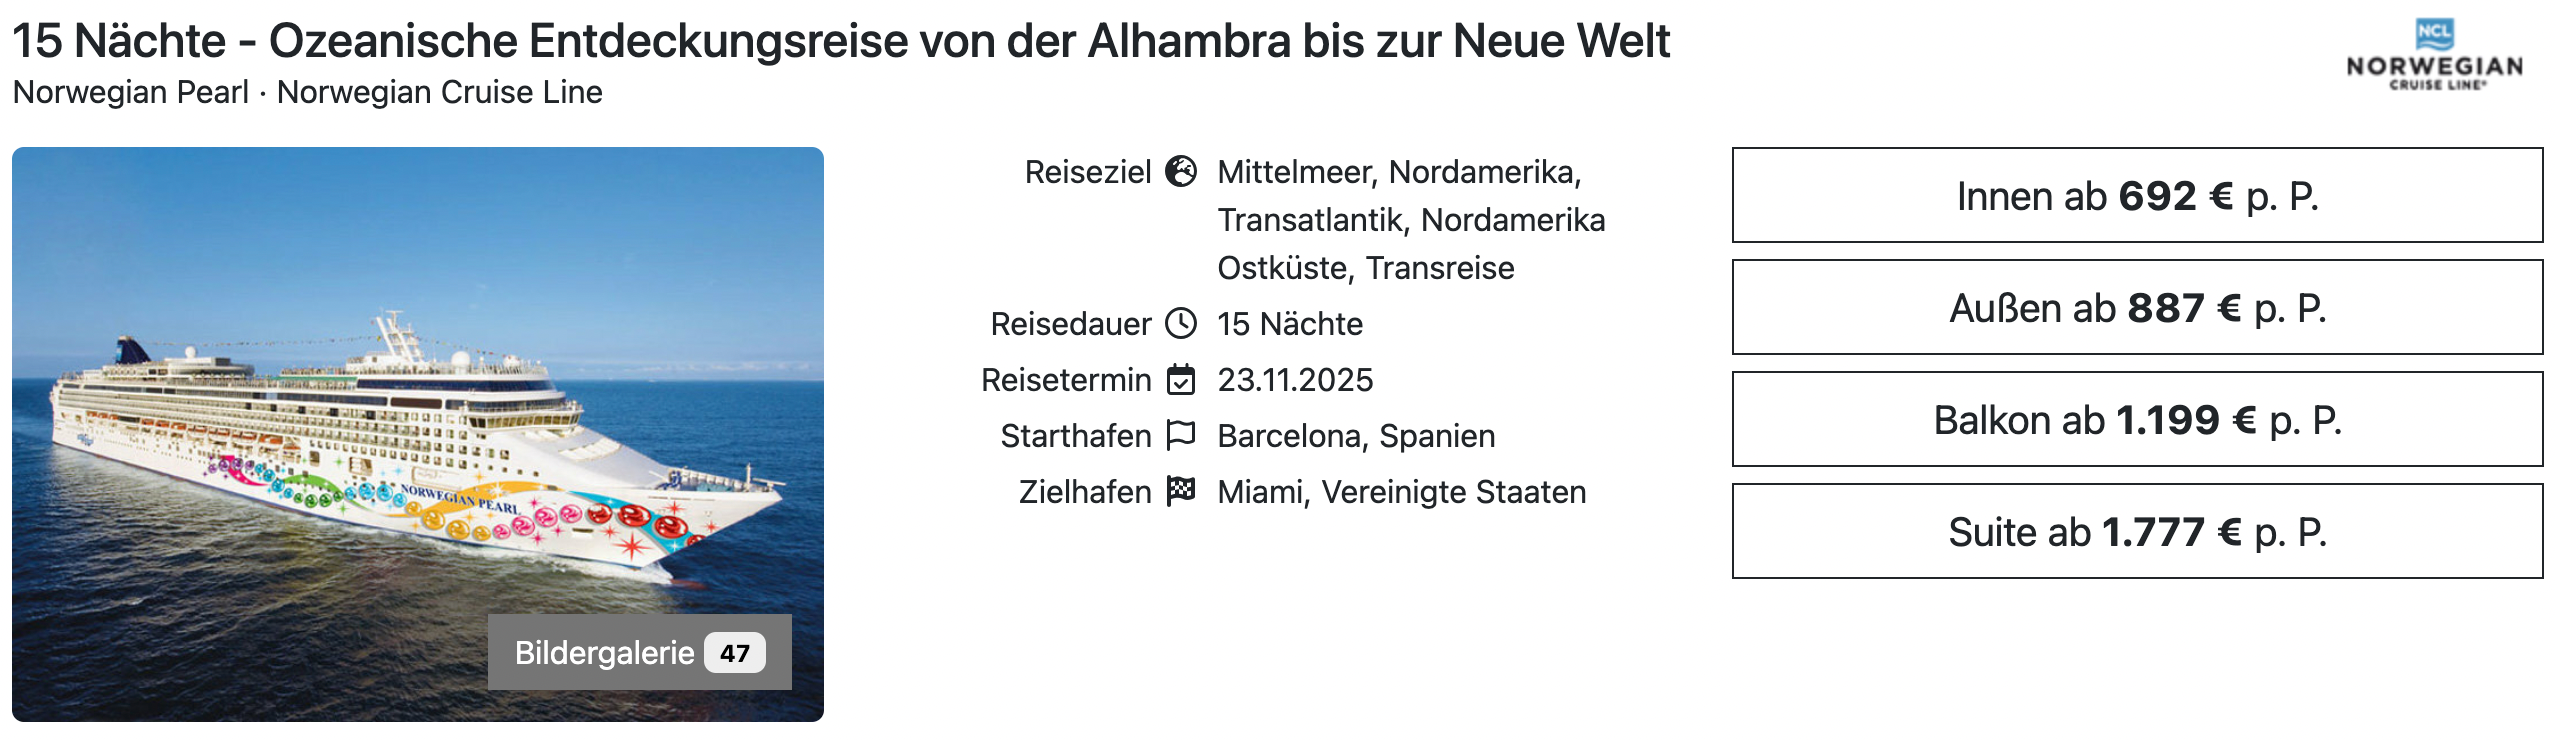Open the Bildergalerie overlay button
Viewport: 2556px width, 740px height.
tap(605, 653)
